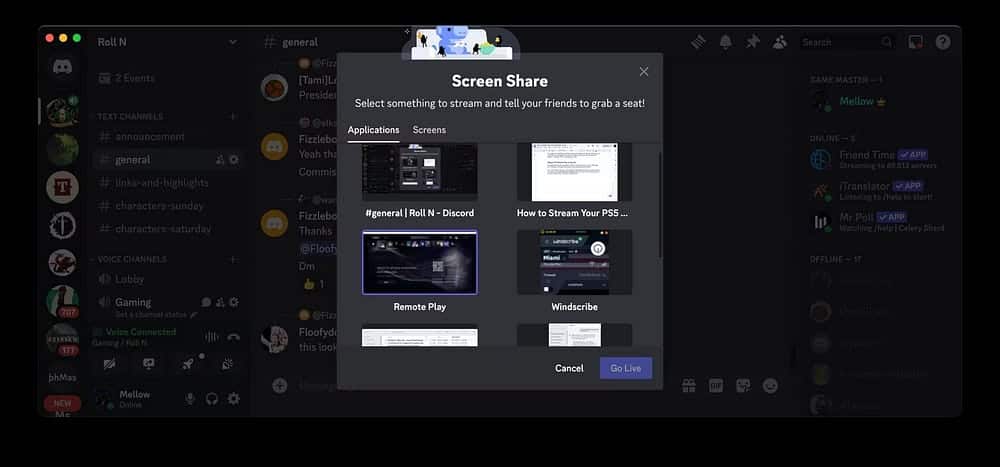Click iTranslator in member list
Image resolution: width=1000 pixels, height=467 pixels.
[x=880, y=191]
